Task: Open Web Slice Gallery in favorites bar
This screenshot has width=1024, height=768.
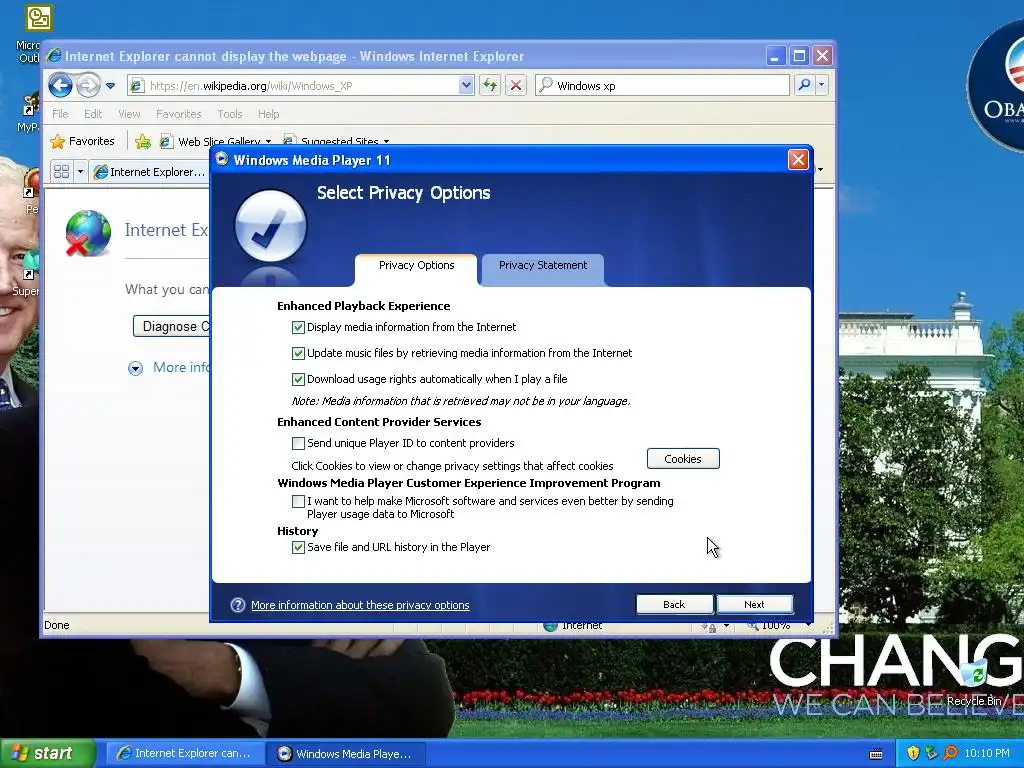Action: [216, 141]
